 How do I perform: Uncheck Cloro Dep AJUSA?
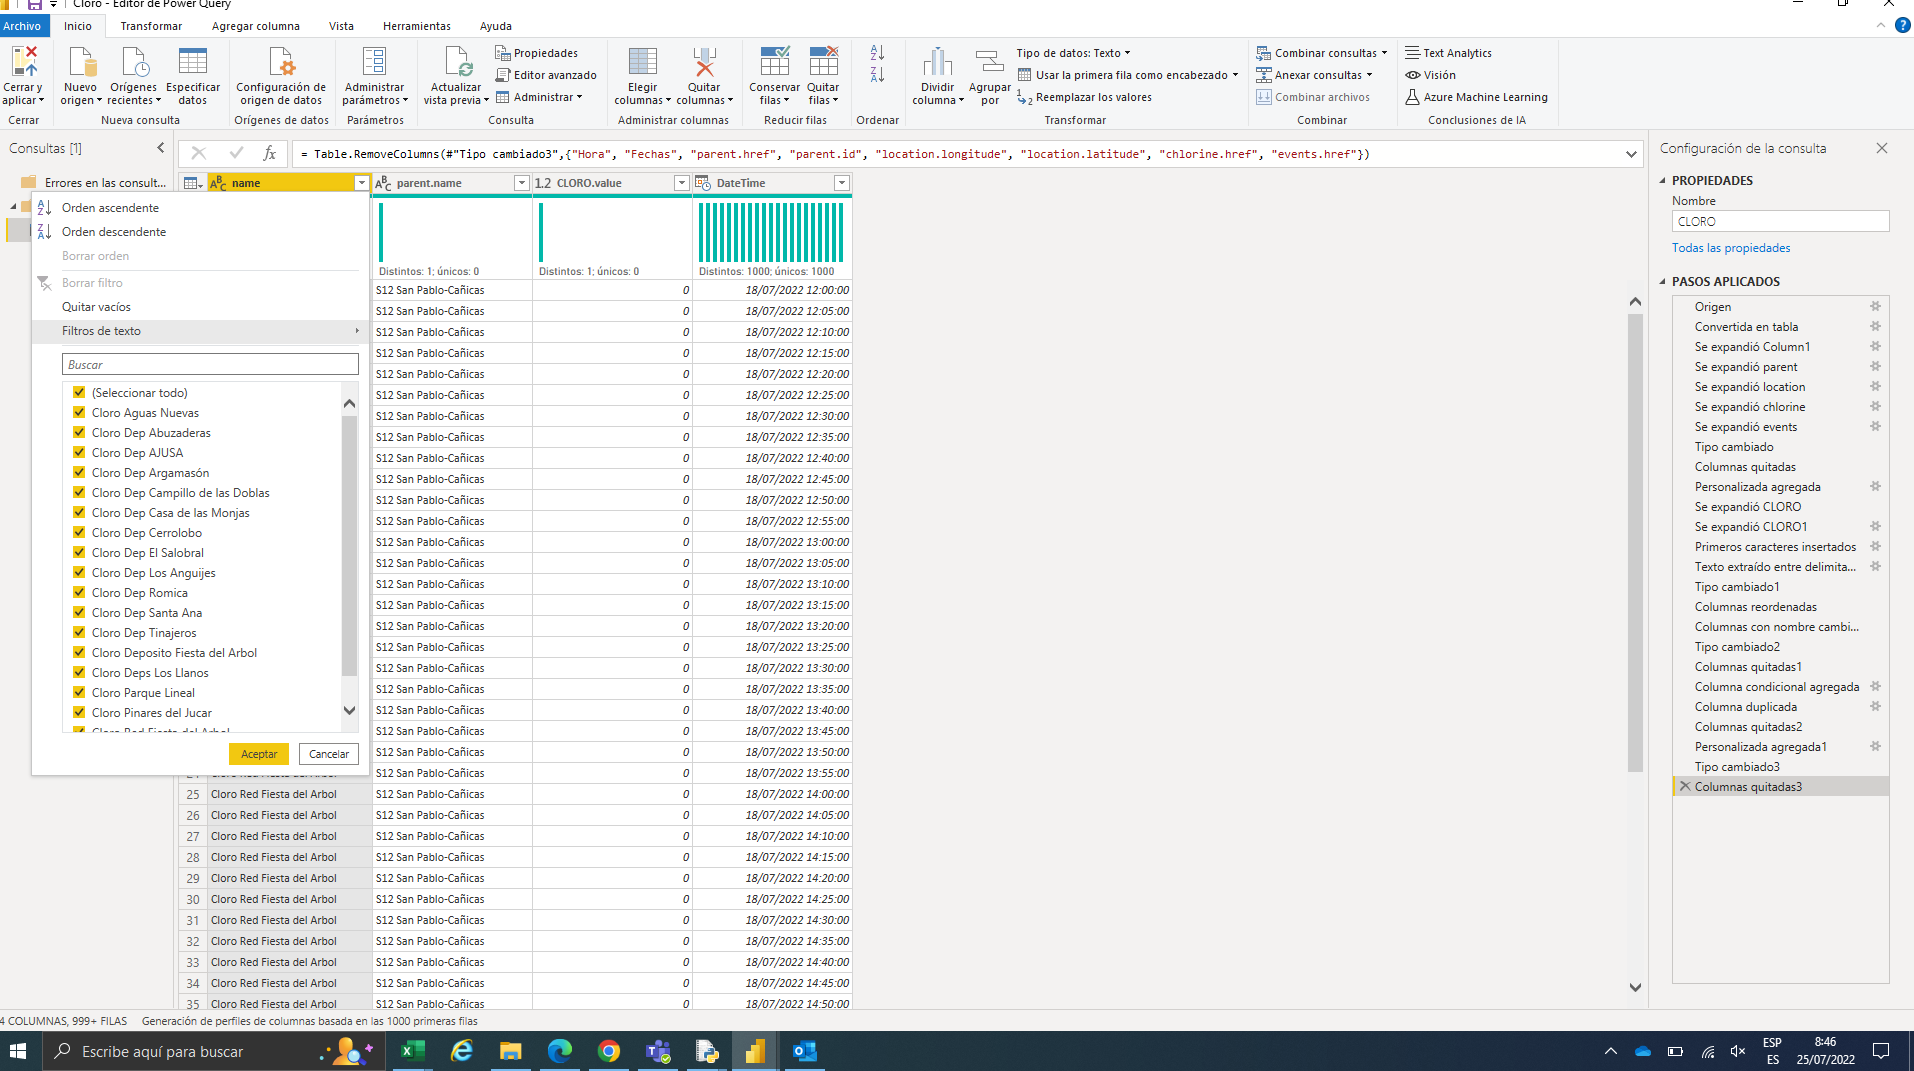pyautogui.click(x=79, y=453)
